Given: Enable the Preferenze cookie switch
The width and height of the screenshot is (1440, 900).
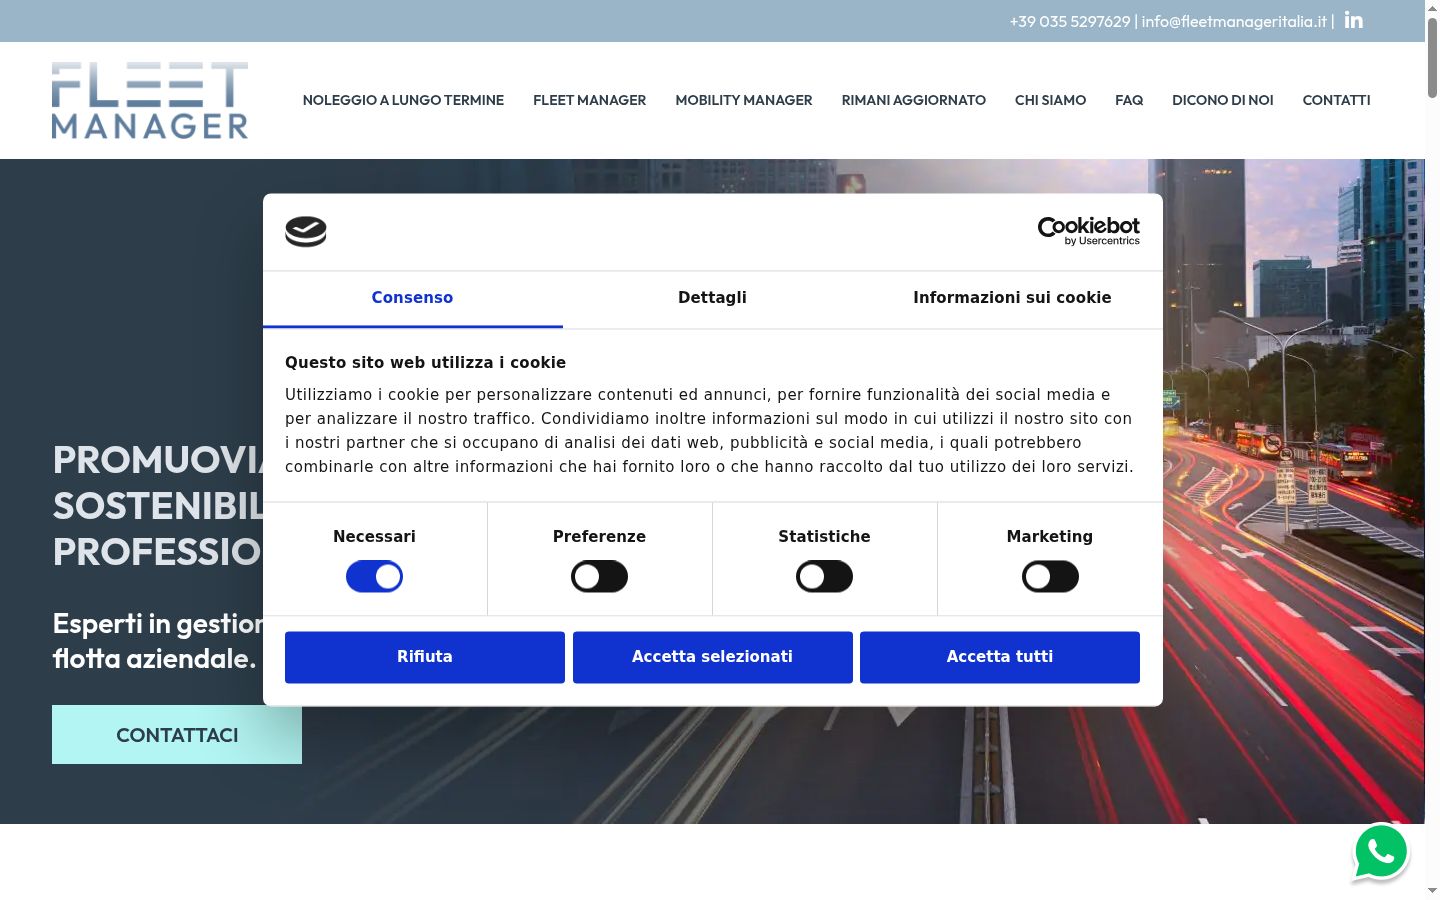Looking at the screenshot, I should point(599,576).
